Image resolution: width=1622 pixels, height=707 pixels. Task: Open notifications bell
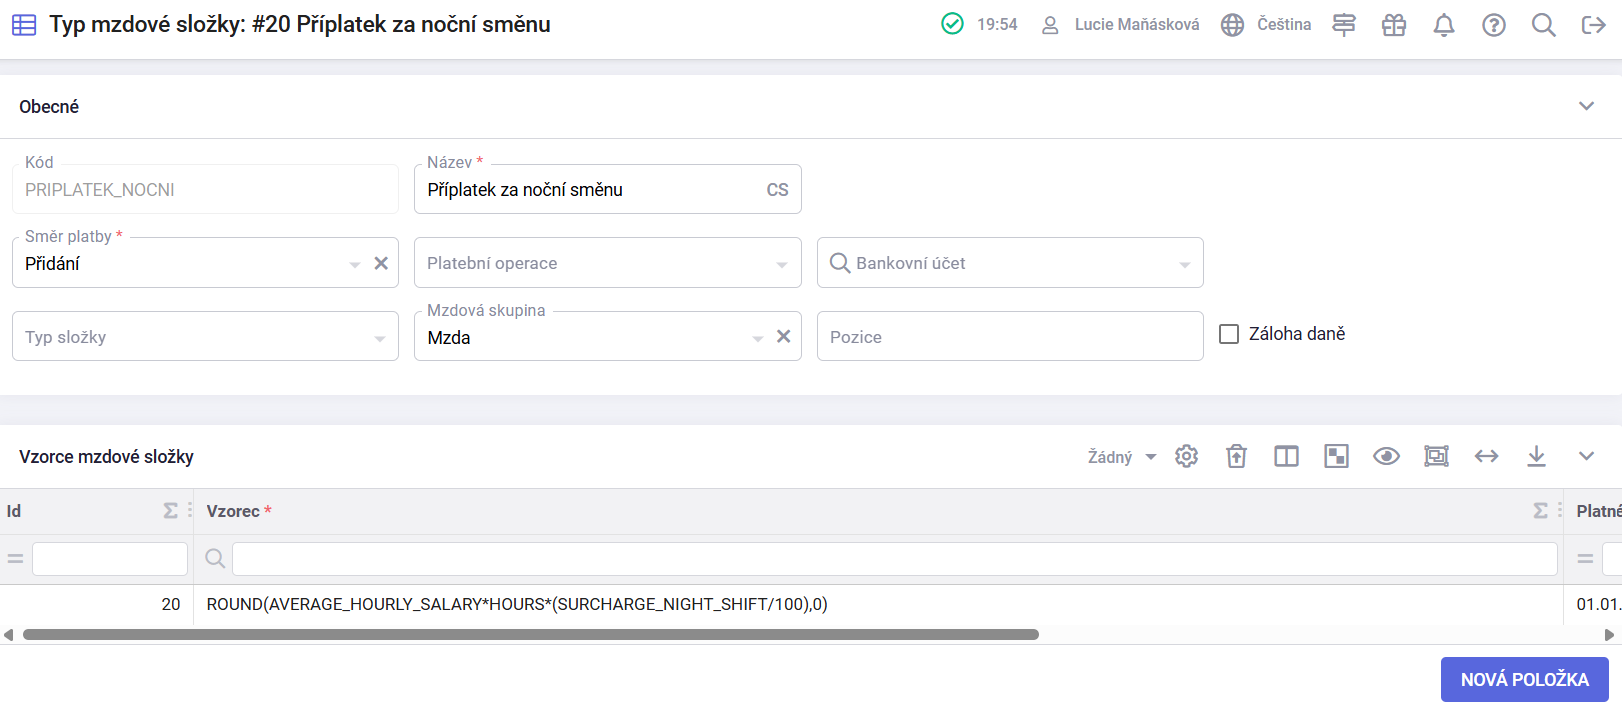(1444, 25)
